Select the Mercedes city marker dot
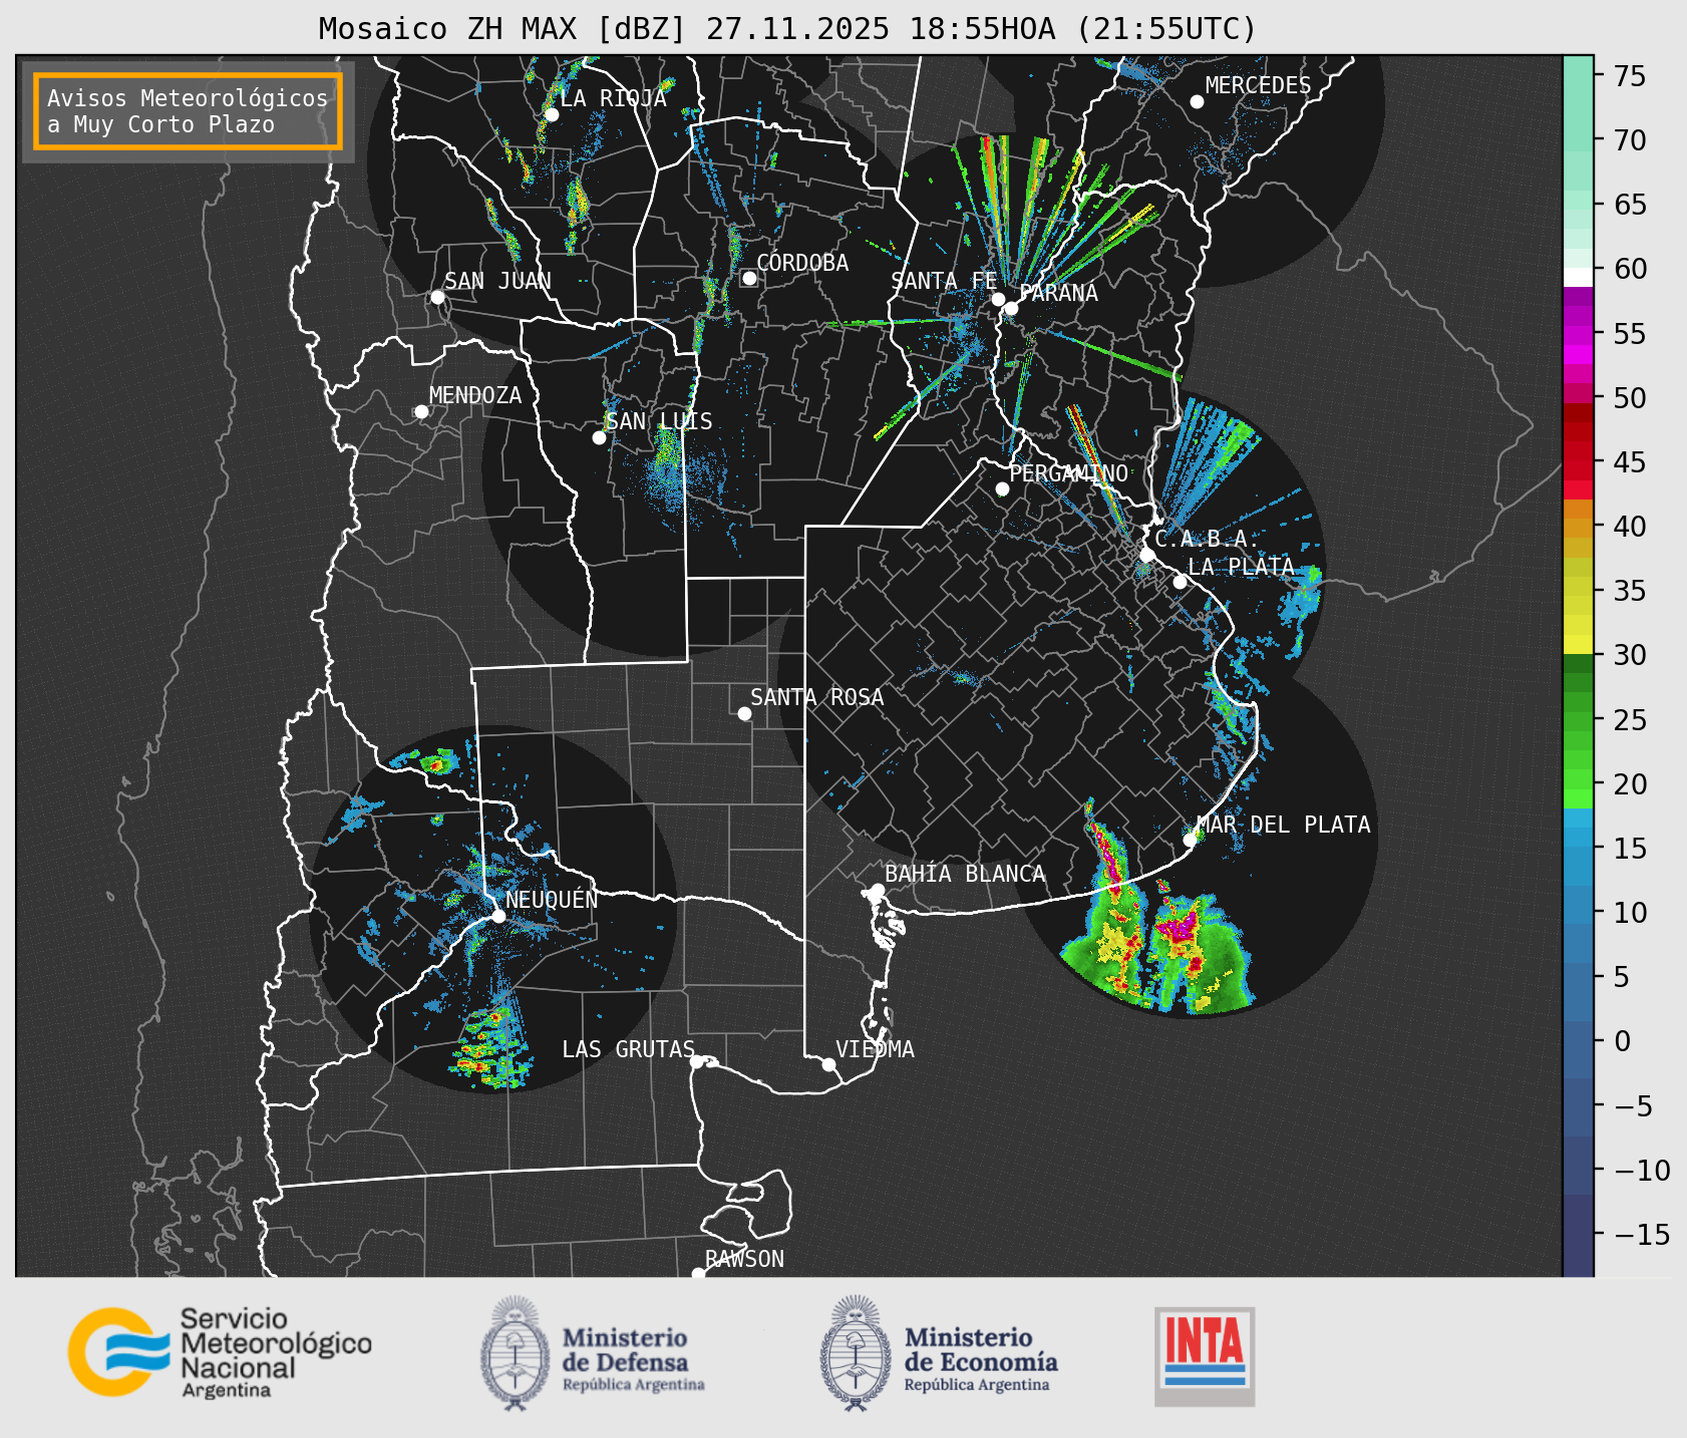1687x1438 pixels. (x=1196, y=102)
